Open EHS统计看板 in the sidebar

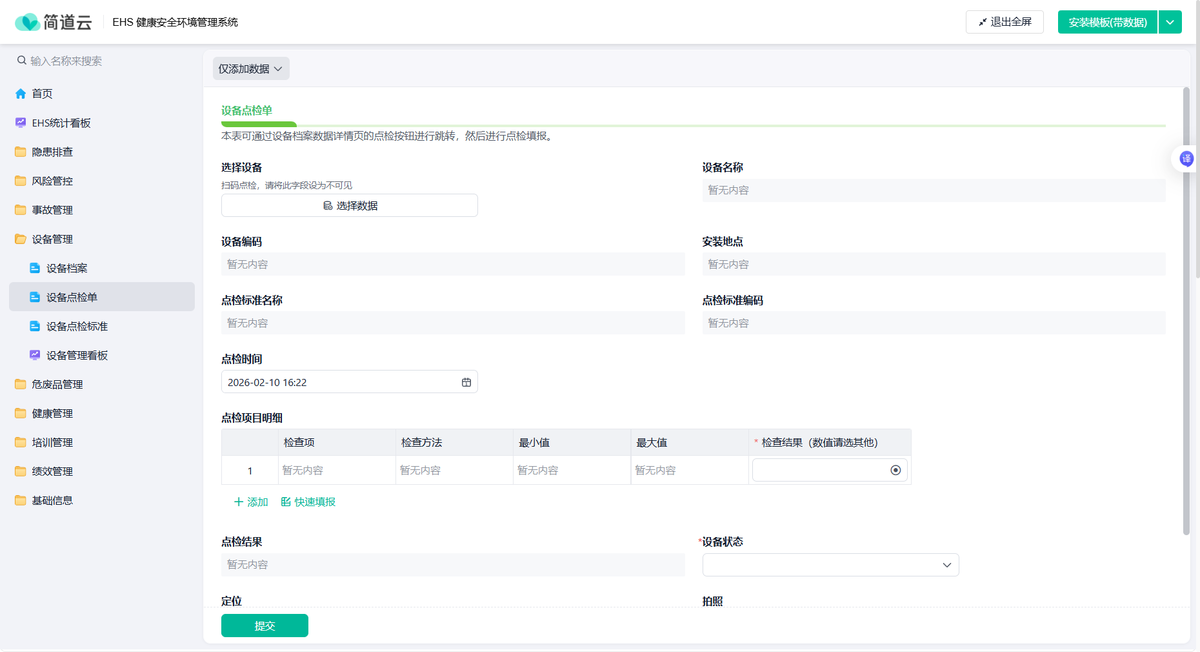point(101,123)
